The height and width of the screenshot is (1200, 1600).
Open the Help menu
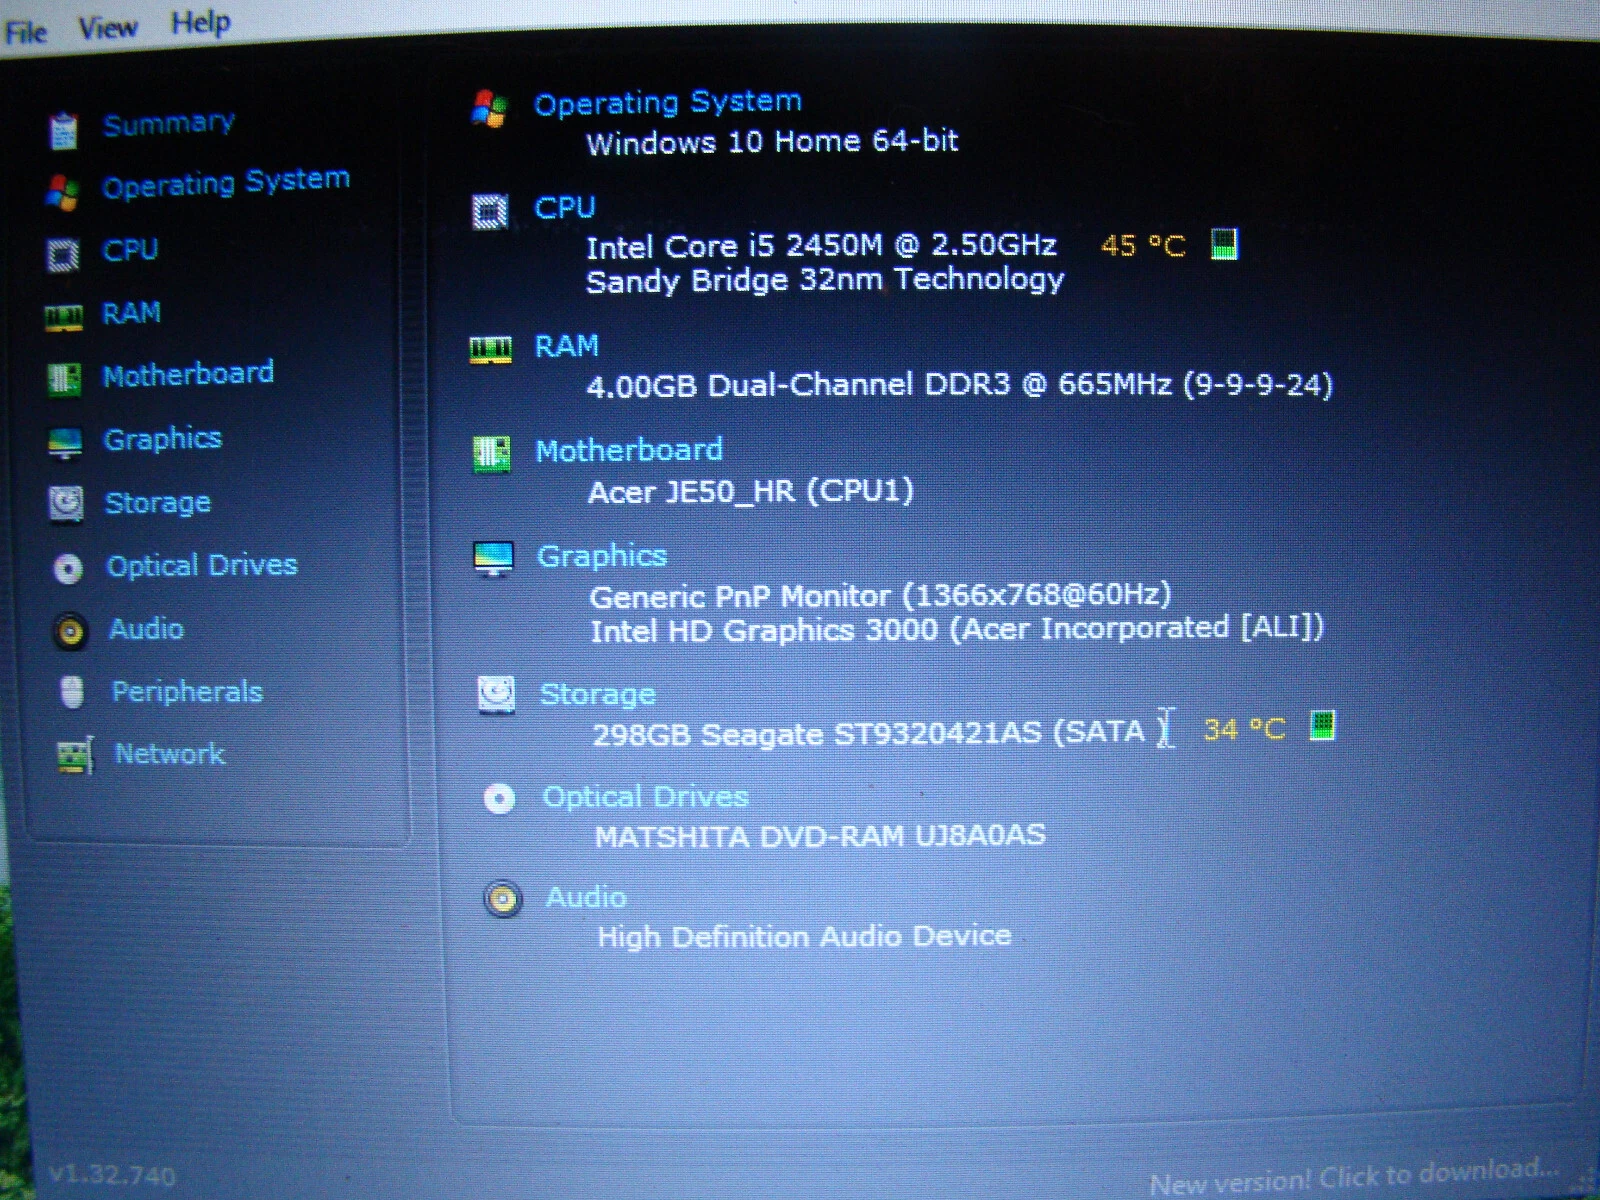point(201,22)
